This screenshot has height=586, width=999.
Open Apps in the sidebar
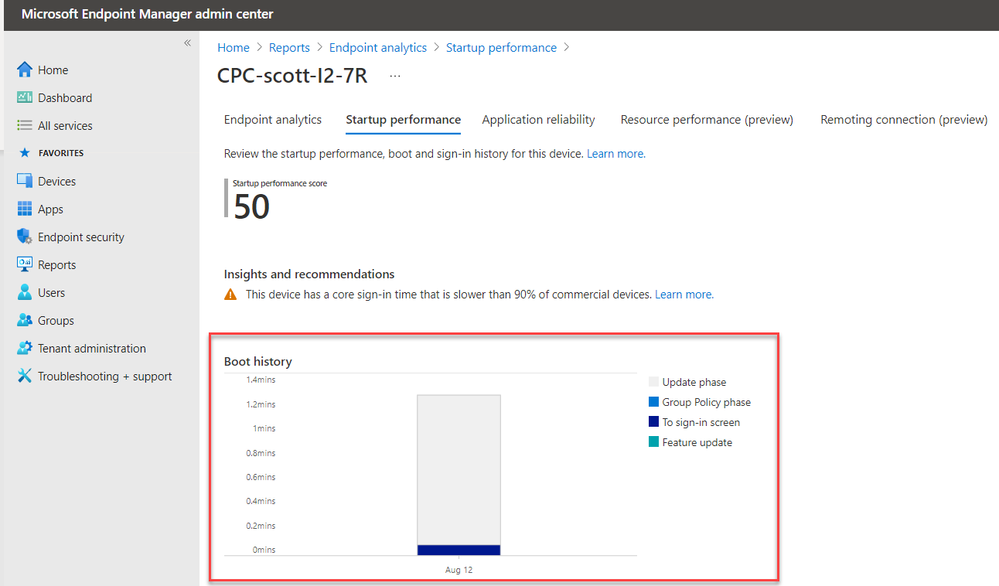tap(50, 210)
